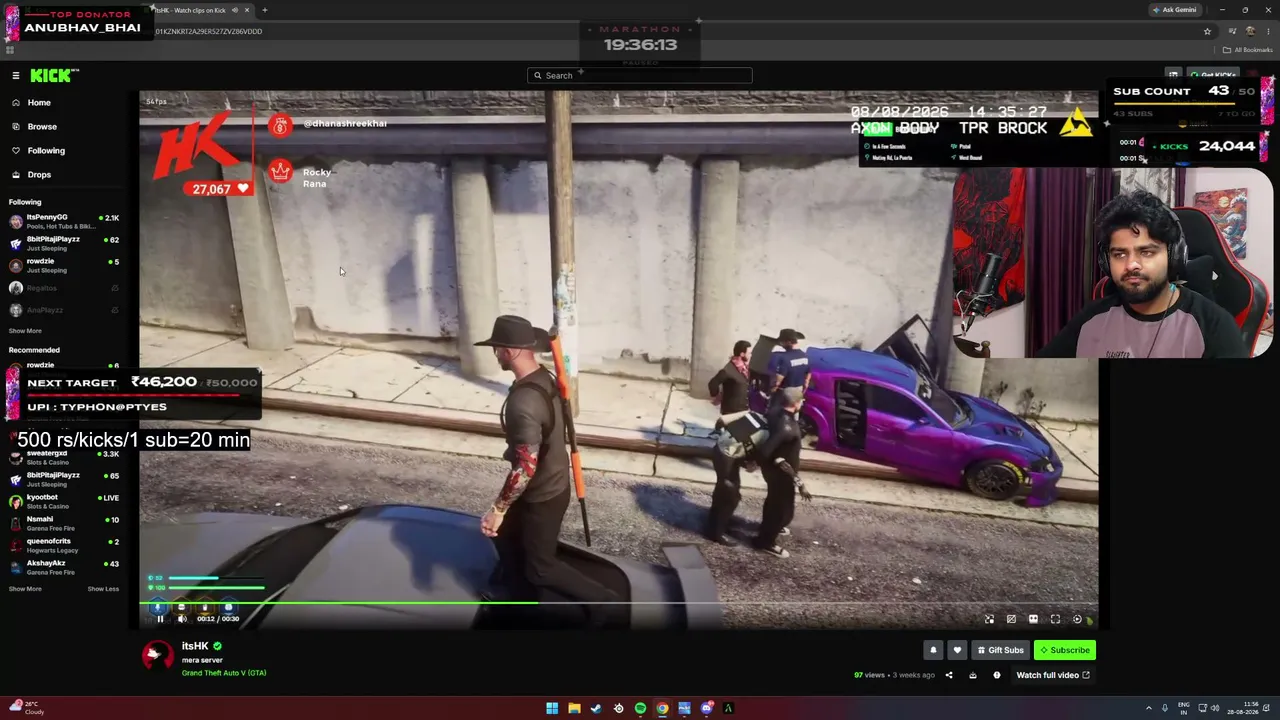Click the taskbar microphone icon
This screenshot has height=720, width=1280.
[x=1165, y=709]
